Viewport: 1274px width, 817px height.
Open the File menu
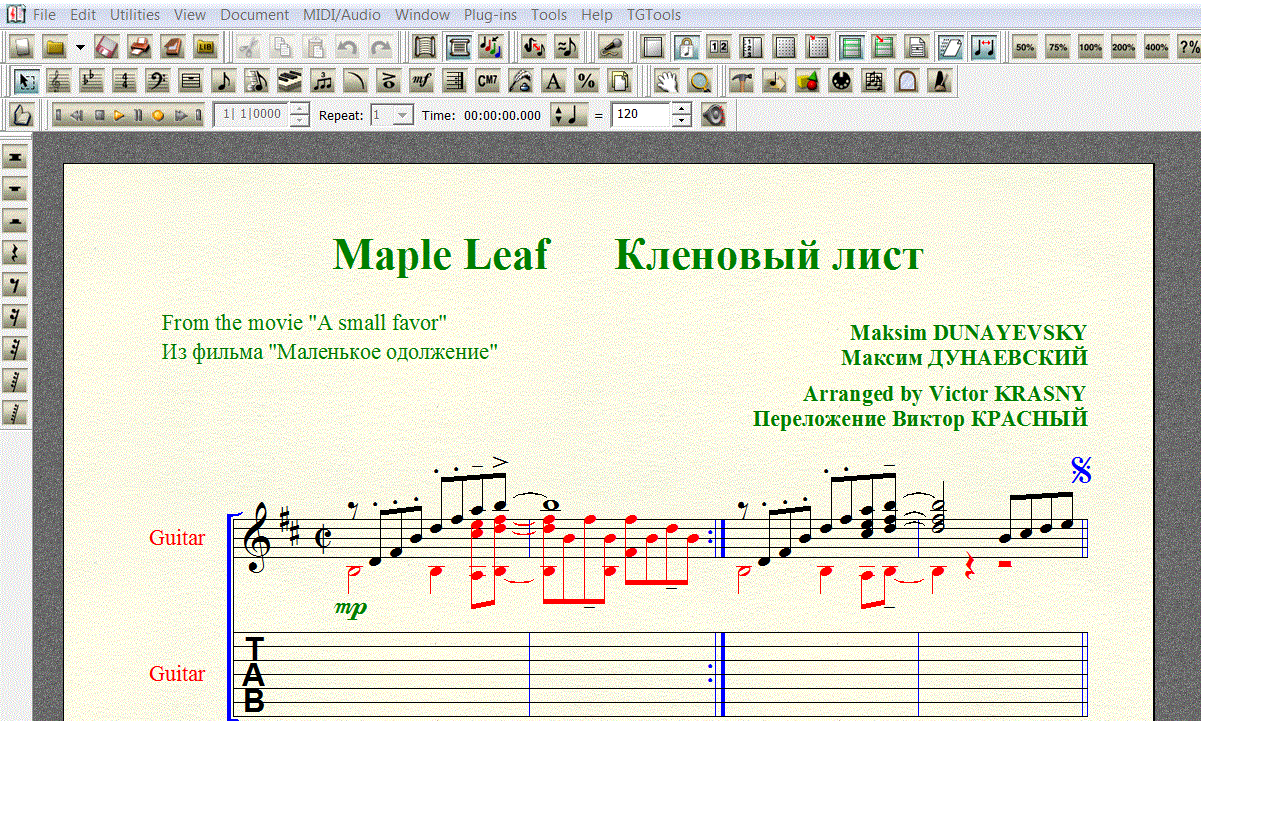point(44,15)
